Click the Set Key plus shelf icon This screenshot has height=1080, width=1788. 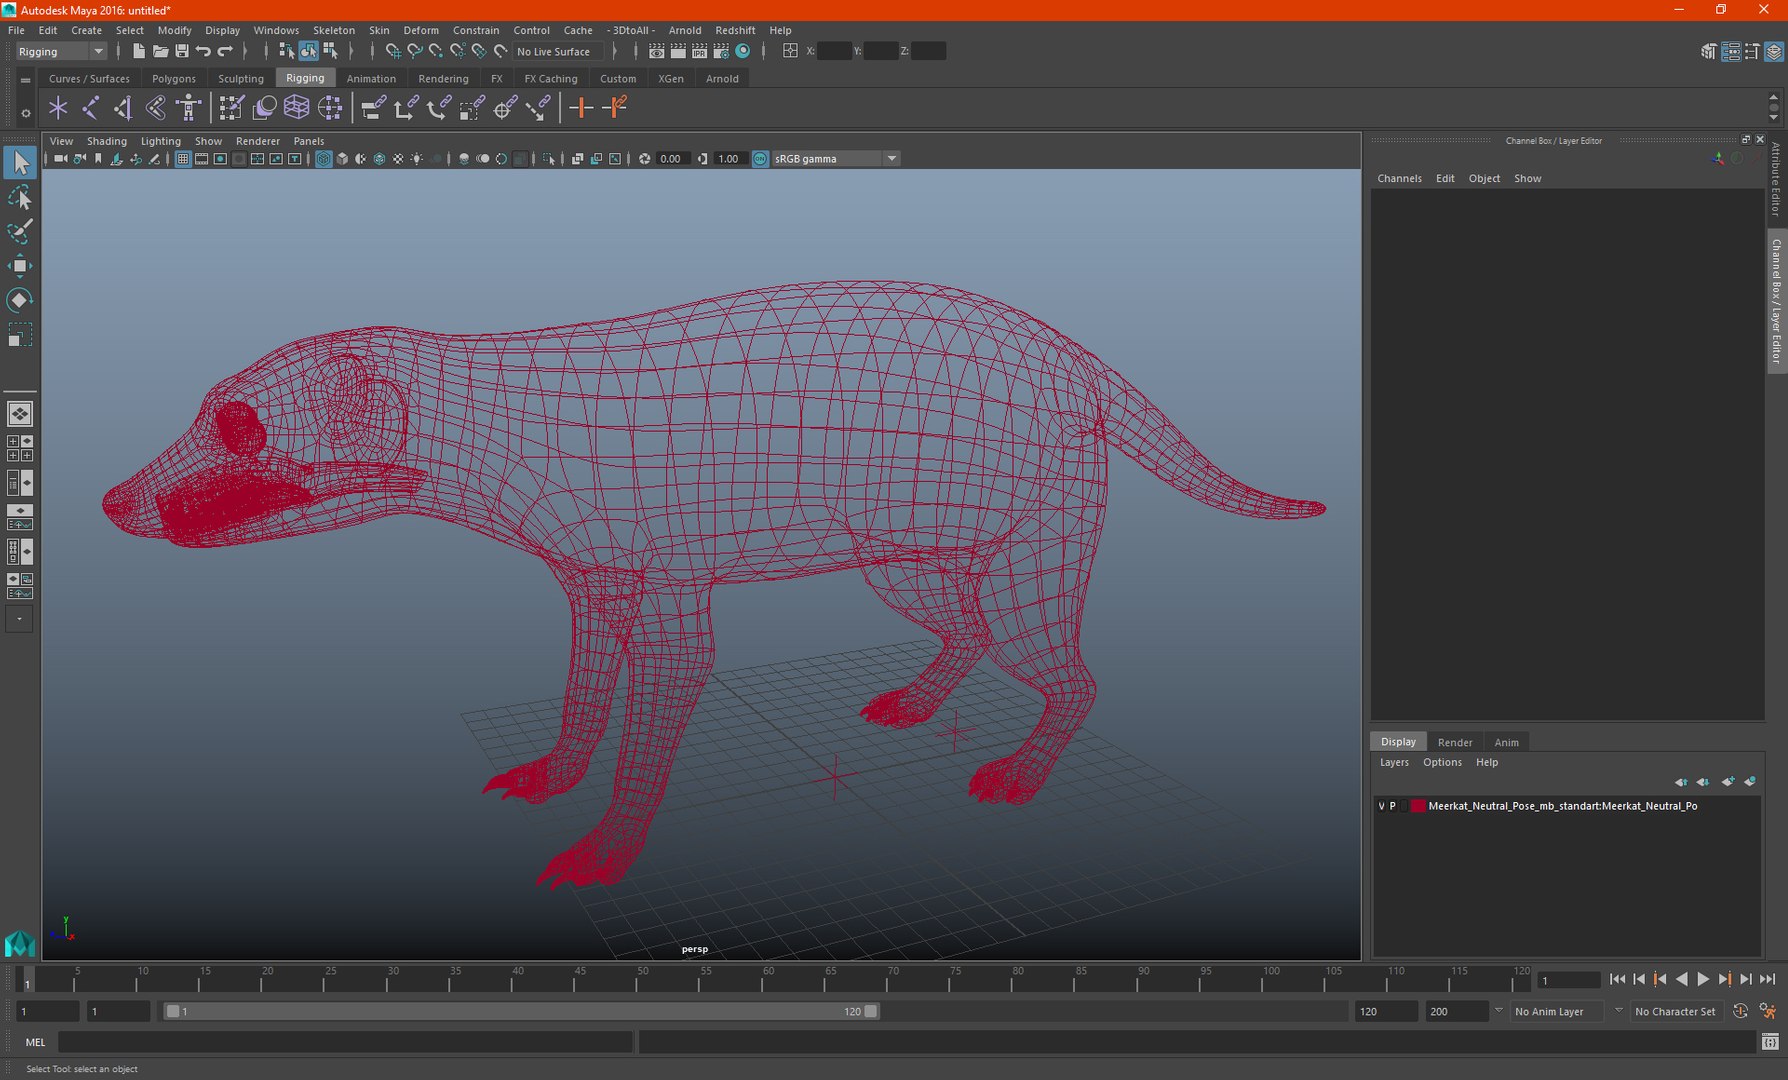(581, 108)
